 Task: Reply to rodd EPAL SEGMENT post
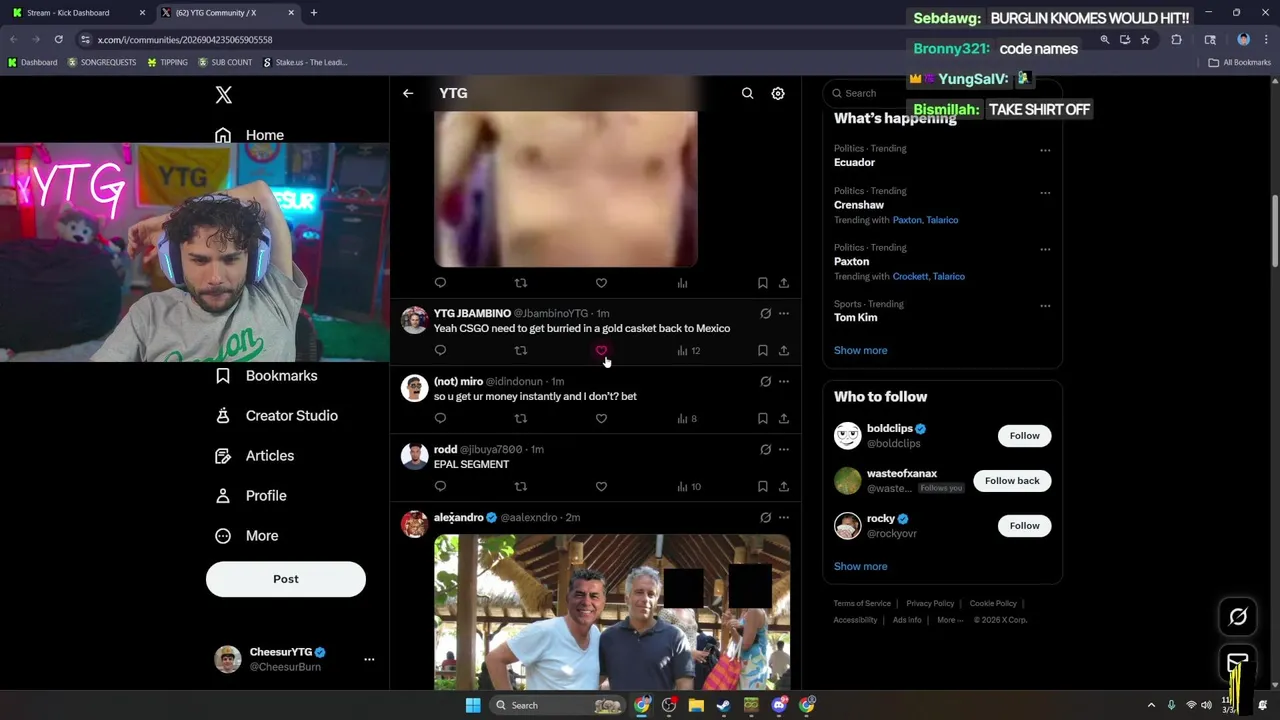click(440, 487)
